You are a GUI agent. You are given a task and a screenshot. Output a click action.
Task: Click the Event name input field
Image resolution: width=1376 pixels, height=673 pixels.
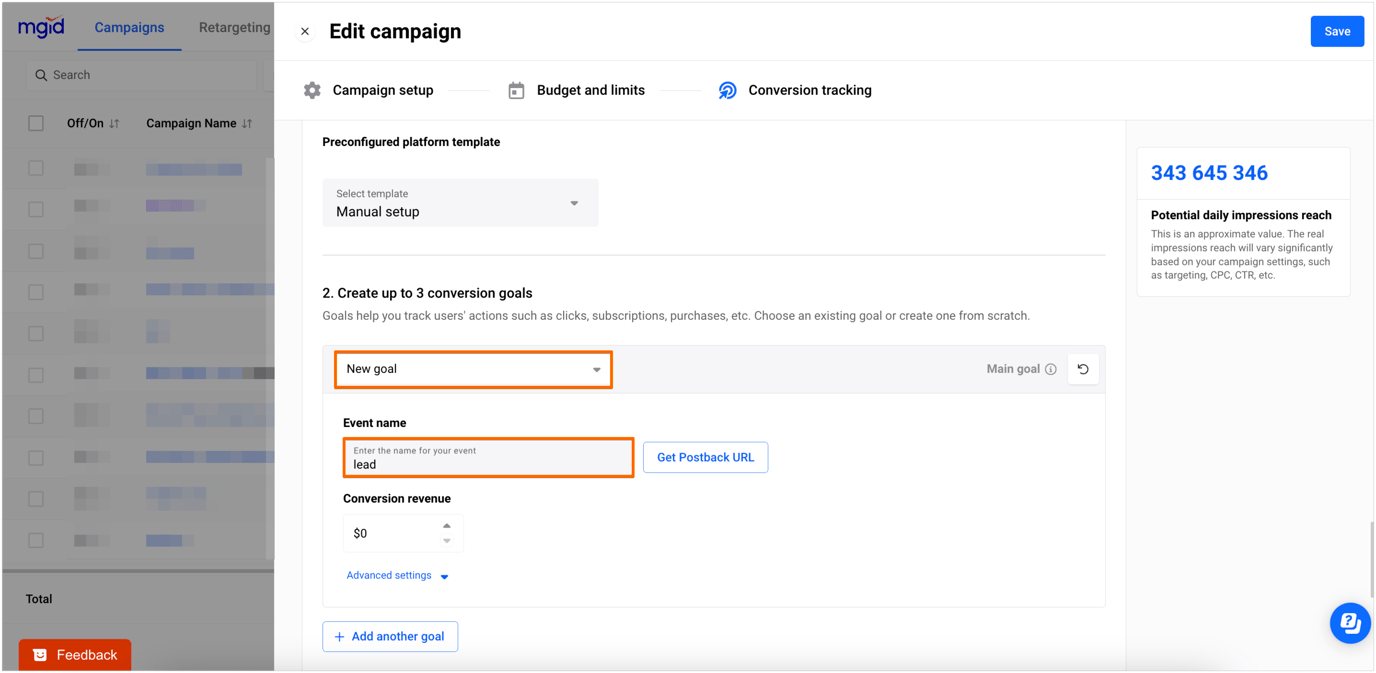tap(488, 457)
